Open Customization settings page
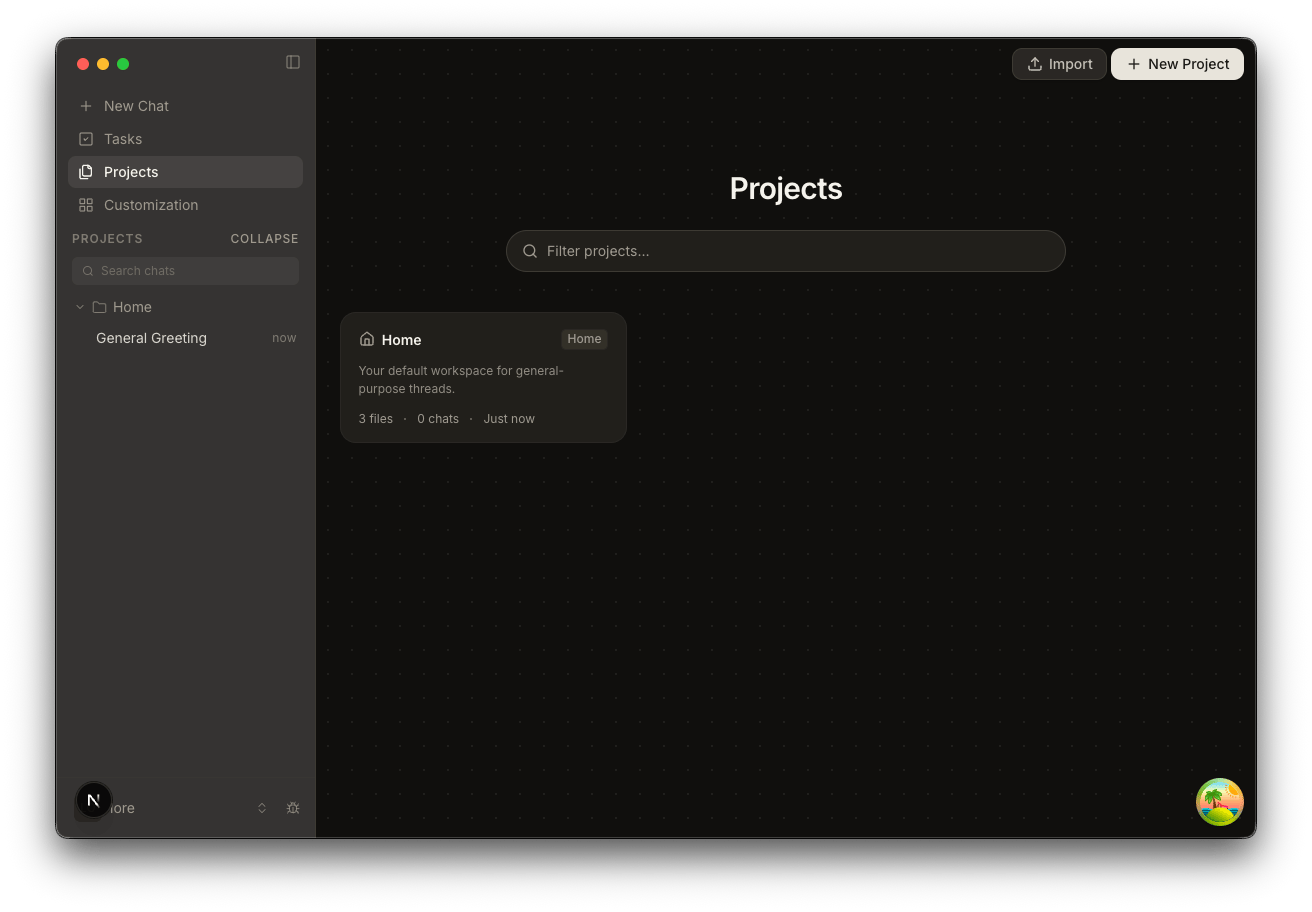Image resolution: width=1312 pixels, height=912 pixels. click(x=185, y=205)
